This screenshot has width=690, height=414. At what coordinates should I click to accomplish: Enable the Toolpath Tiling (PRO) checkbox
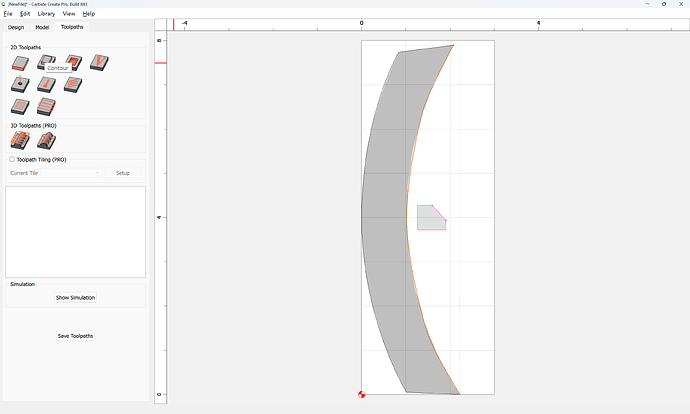pos(12,159)
